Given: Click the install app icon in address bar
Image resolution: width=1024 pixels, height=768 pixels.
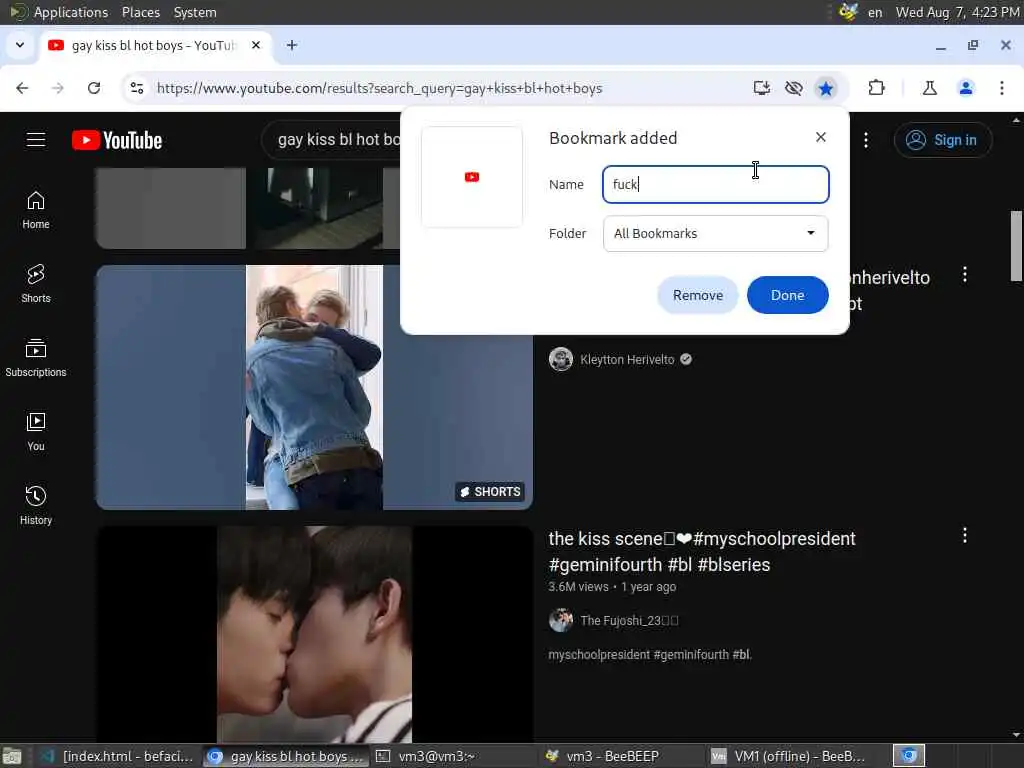Looking at the screenshot, I should coord(761,88).
